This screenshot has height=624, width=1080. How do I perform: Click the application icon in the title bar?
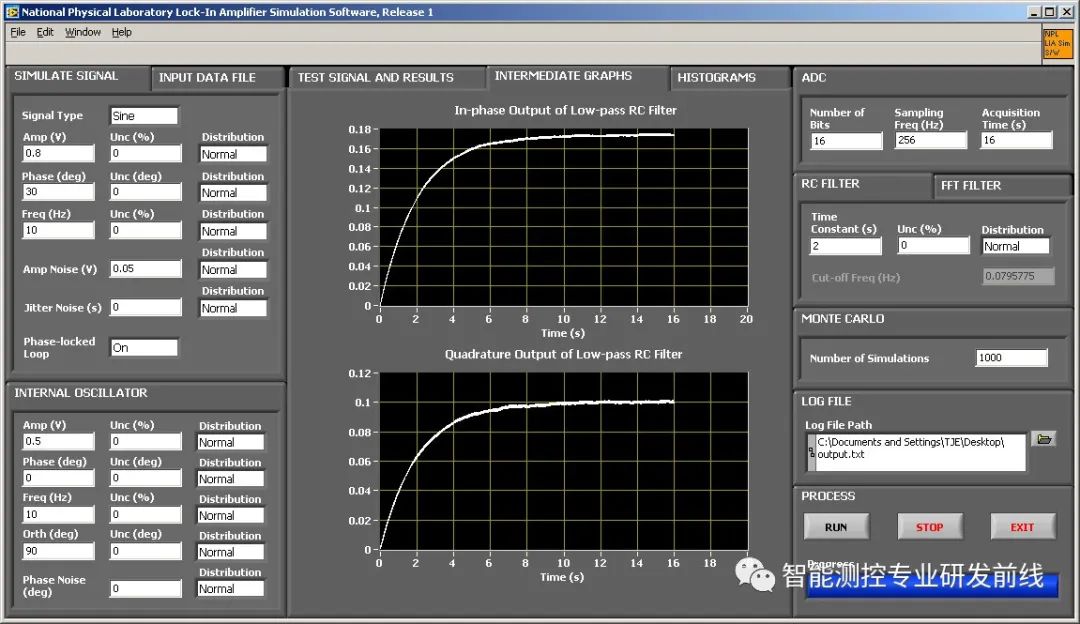tap(12, 12)
